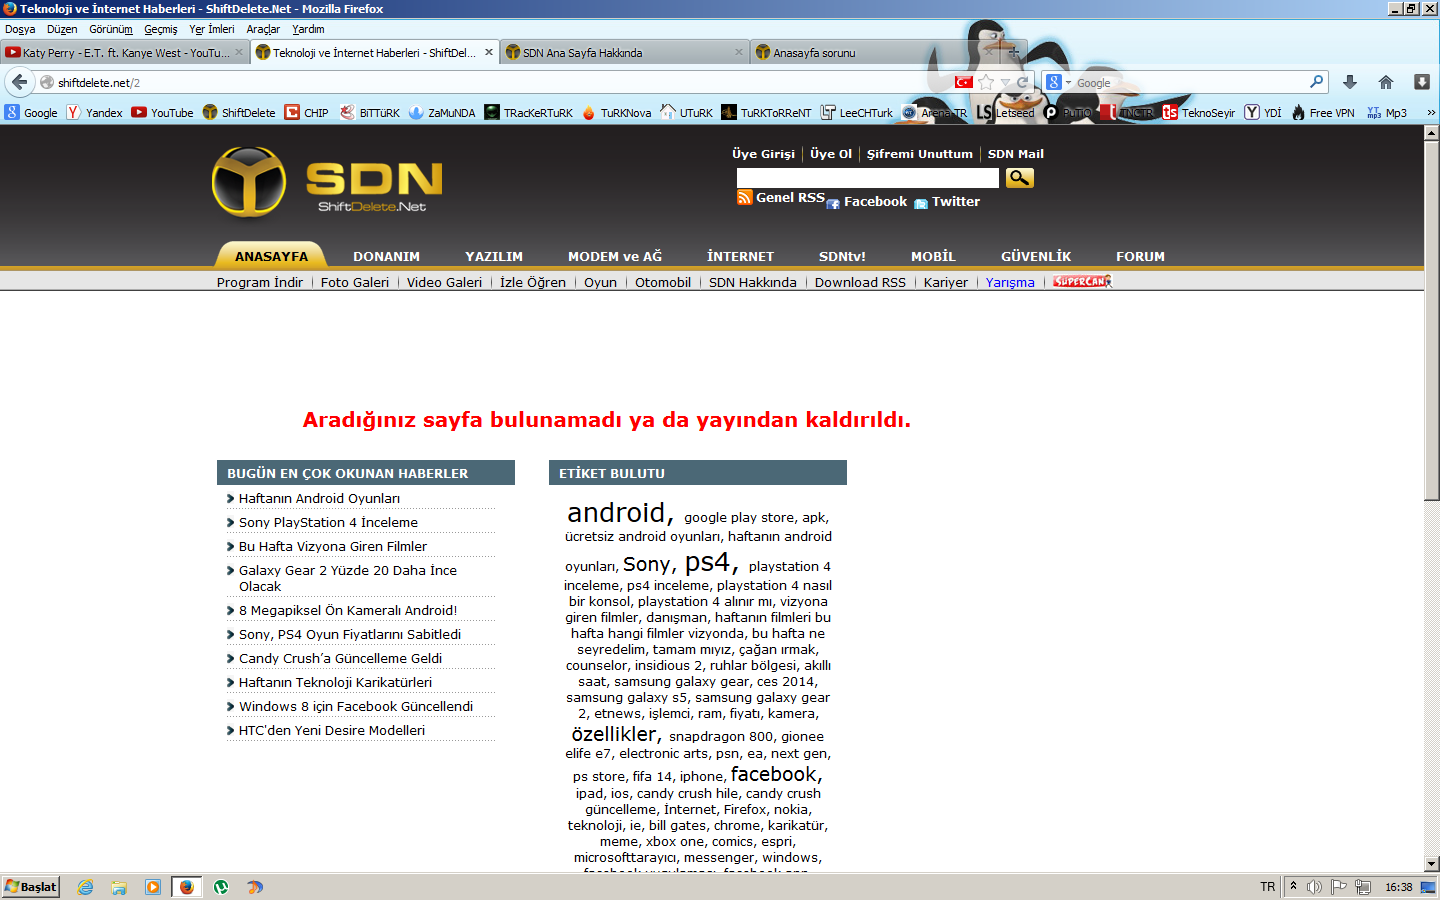Open the Sony PlayStation 4 İnceleme article
This screenshot has height=900, width=1440.
coord(328,522)
